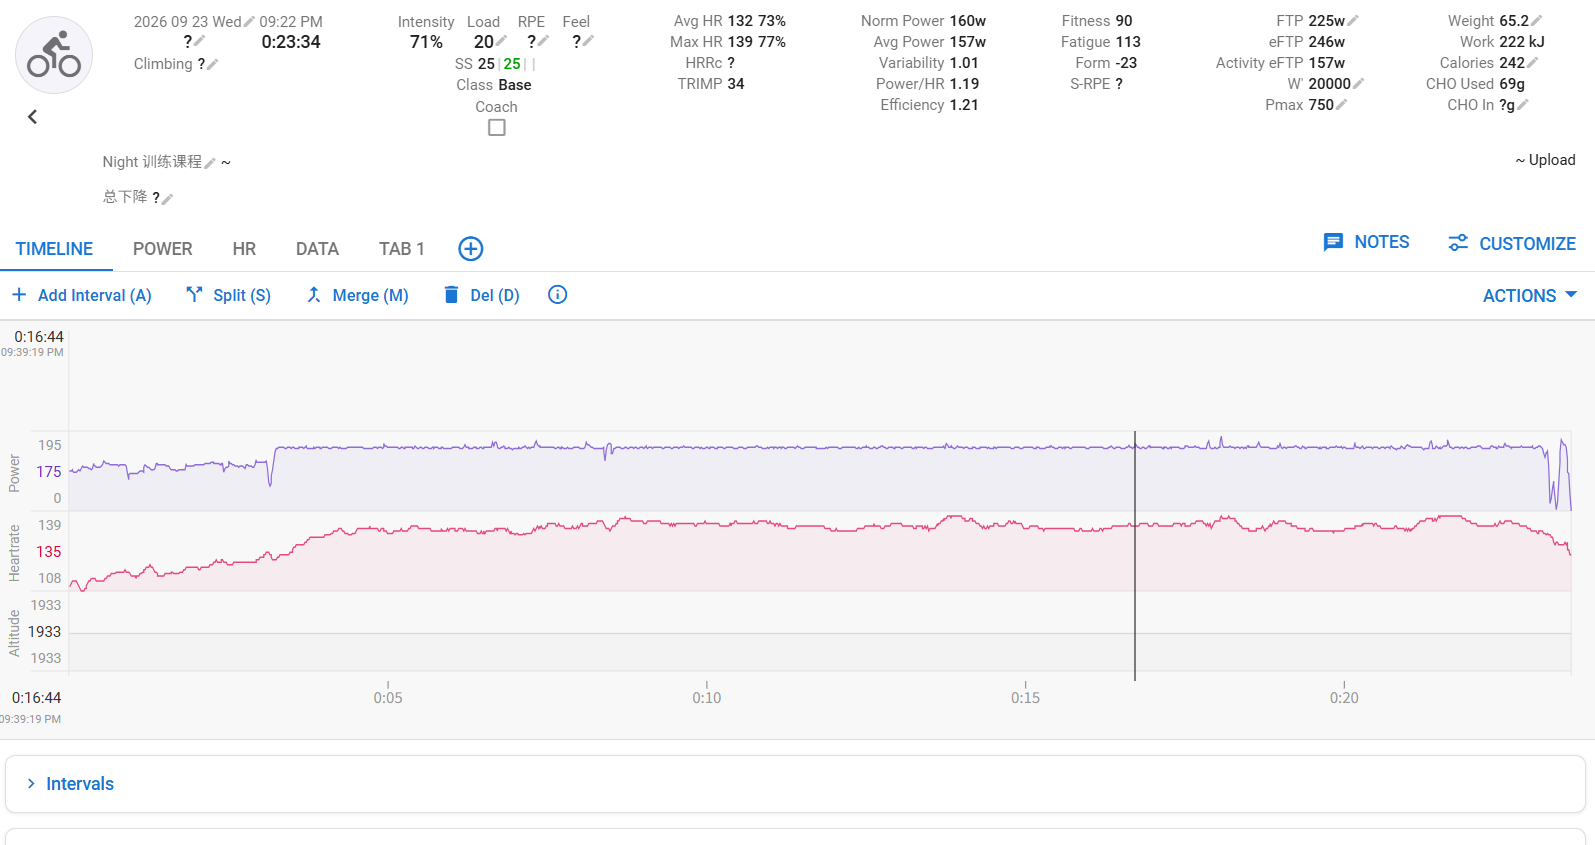This screenshot has width=1595, height=845.
Task: Open the info icon beside Del (D)
Action: (x=558, y=295)
